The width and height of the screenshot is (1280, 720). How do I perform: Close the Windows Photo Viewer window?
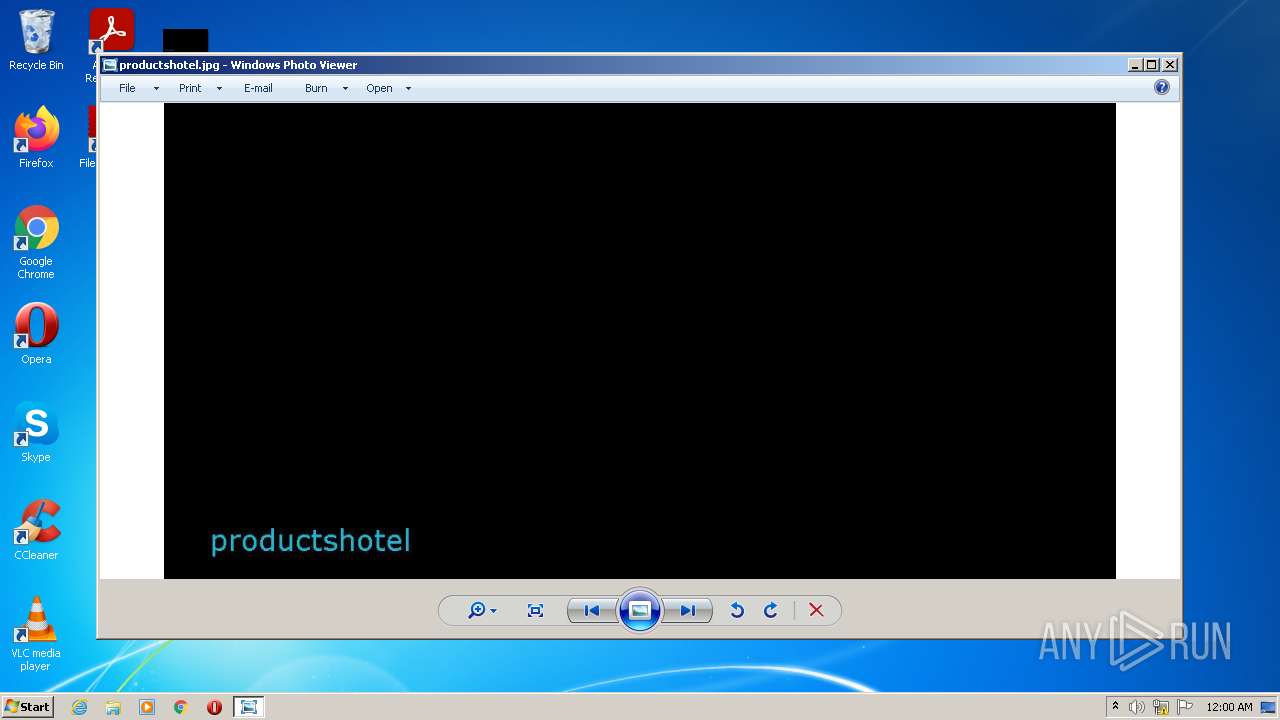coord(1170,65)
